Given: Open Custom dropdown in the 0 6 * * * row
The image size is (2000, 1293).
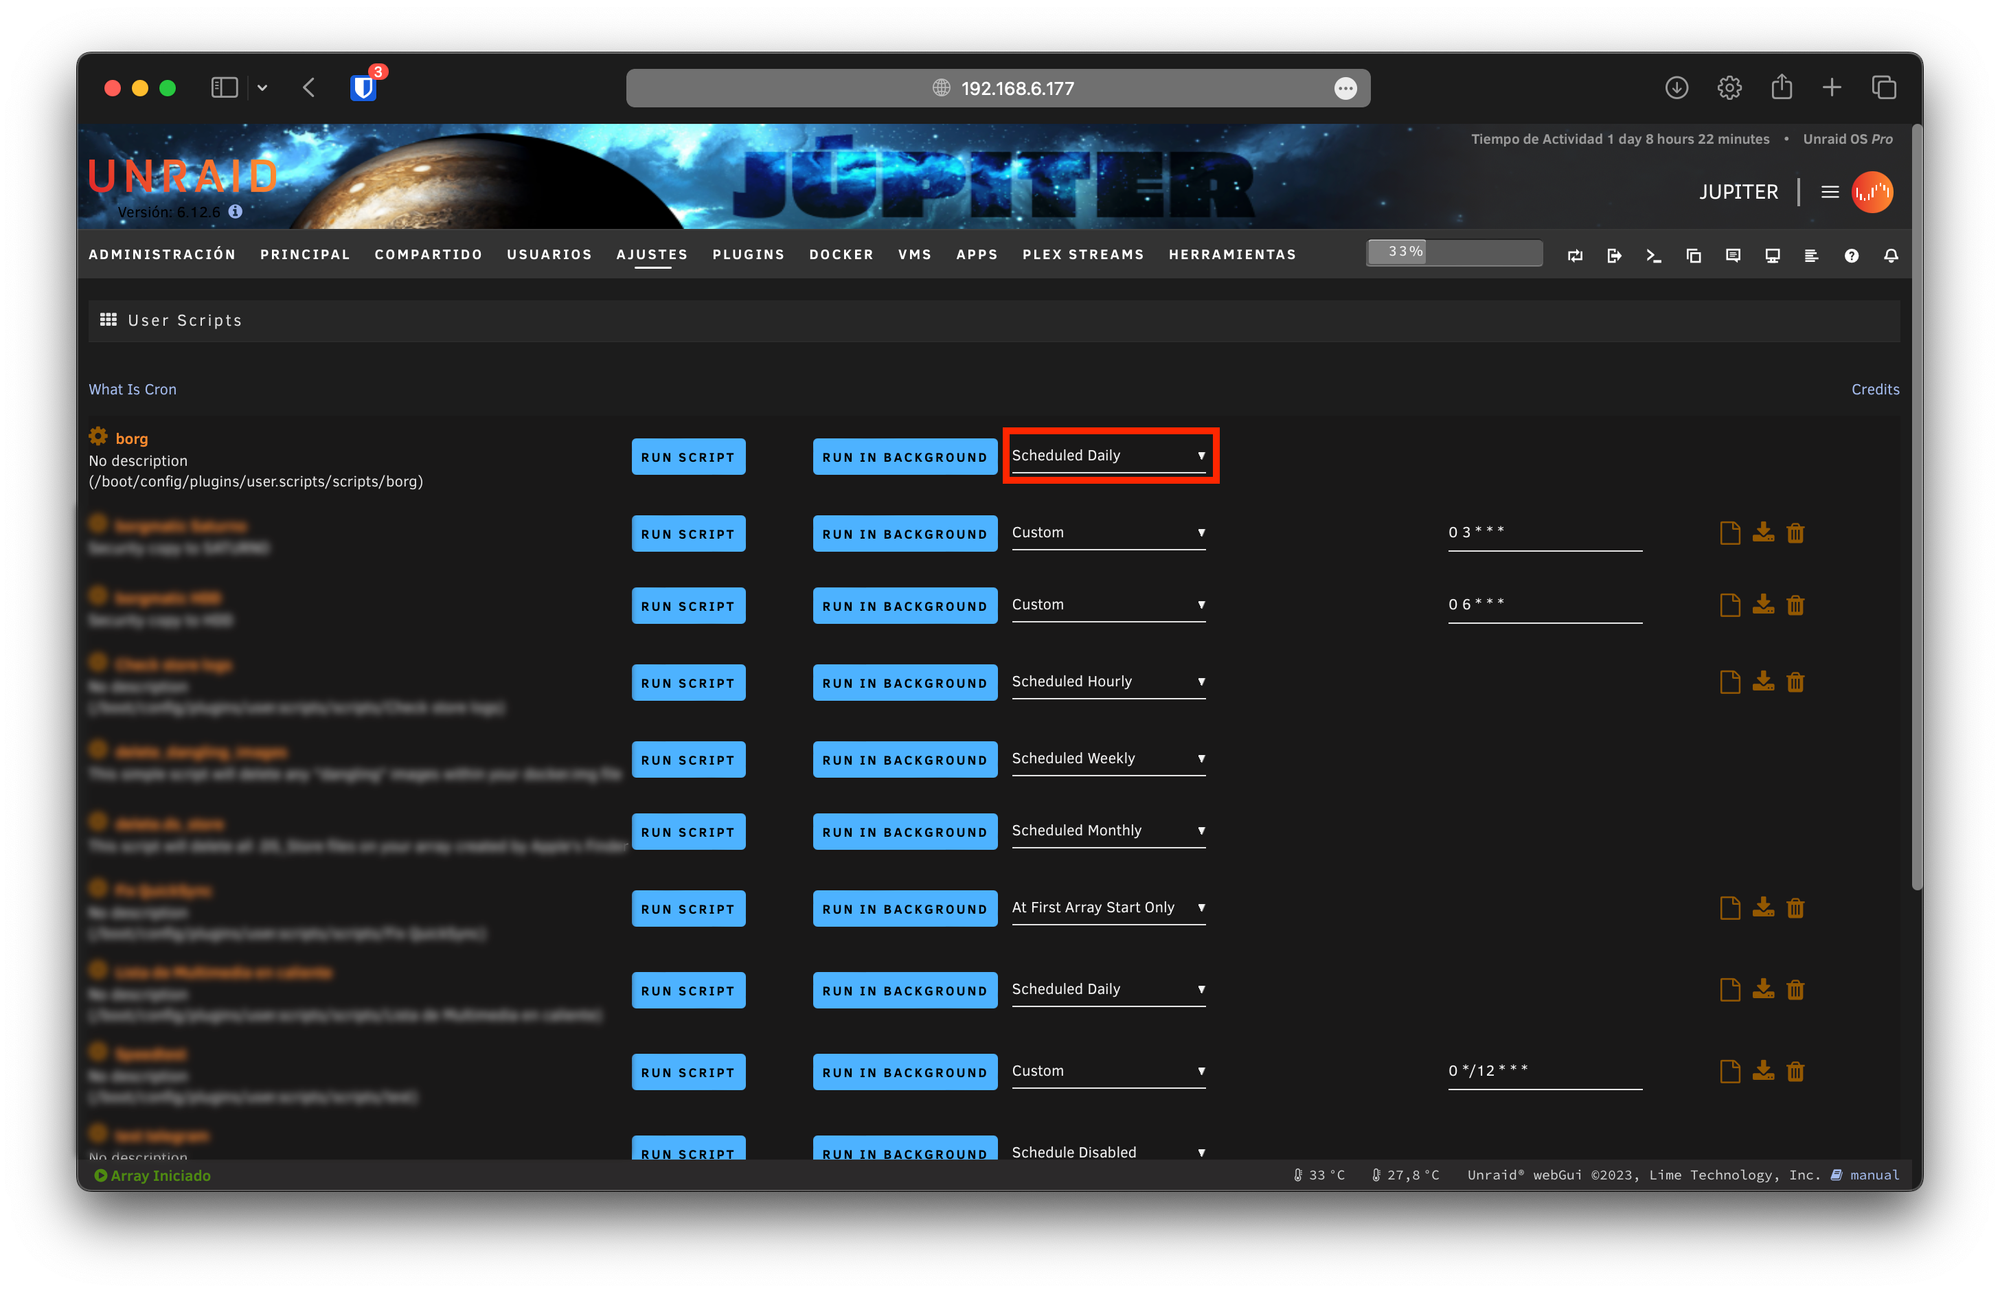Looking at the screenshot, I should 1108,605.
